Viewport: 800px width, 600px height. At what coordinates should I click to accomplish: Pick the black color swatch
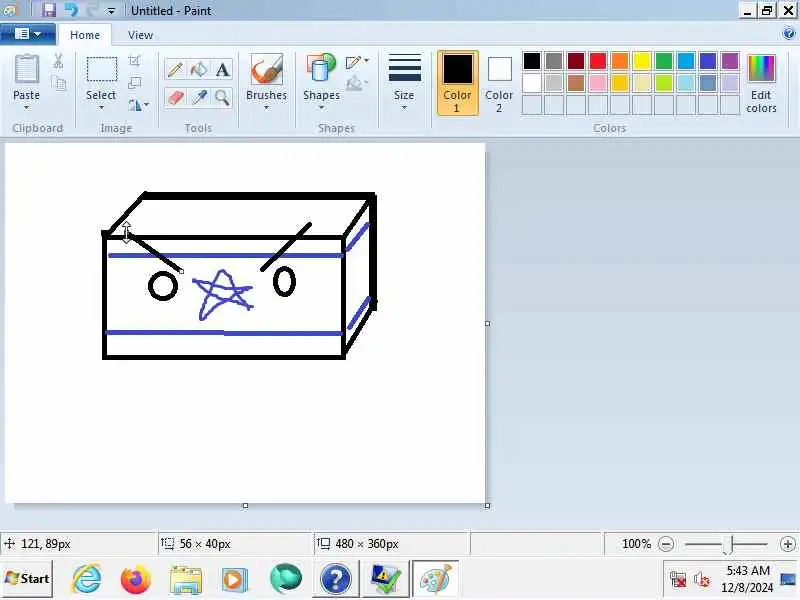pyautogui.click(x=532, y=61)
